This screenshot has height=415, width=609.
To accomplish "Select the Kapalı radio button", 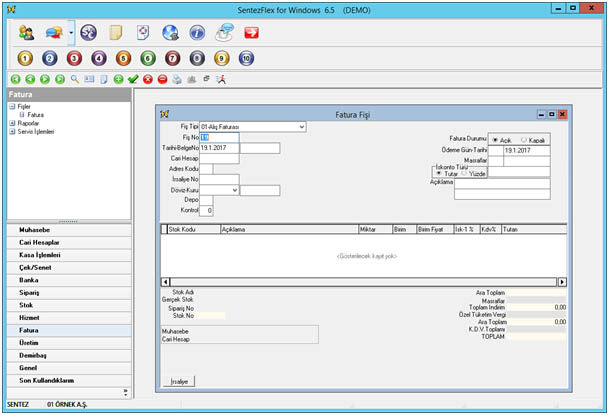I will click(x=524, y=140).
